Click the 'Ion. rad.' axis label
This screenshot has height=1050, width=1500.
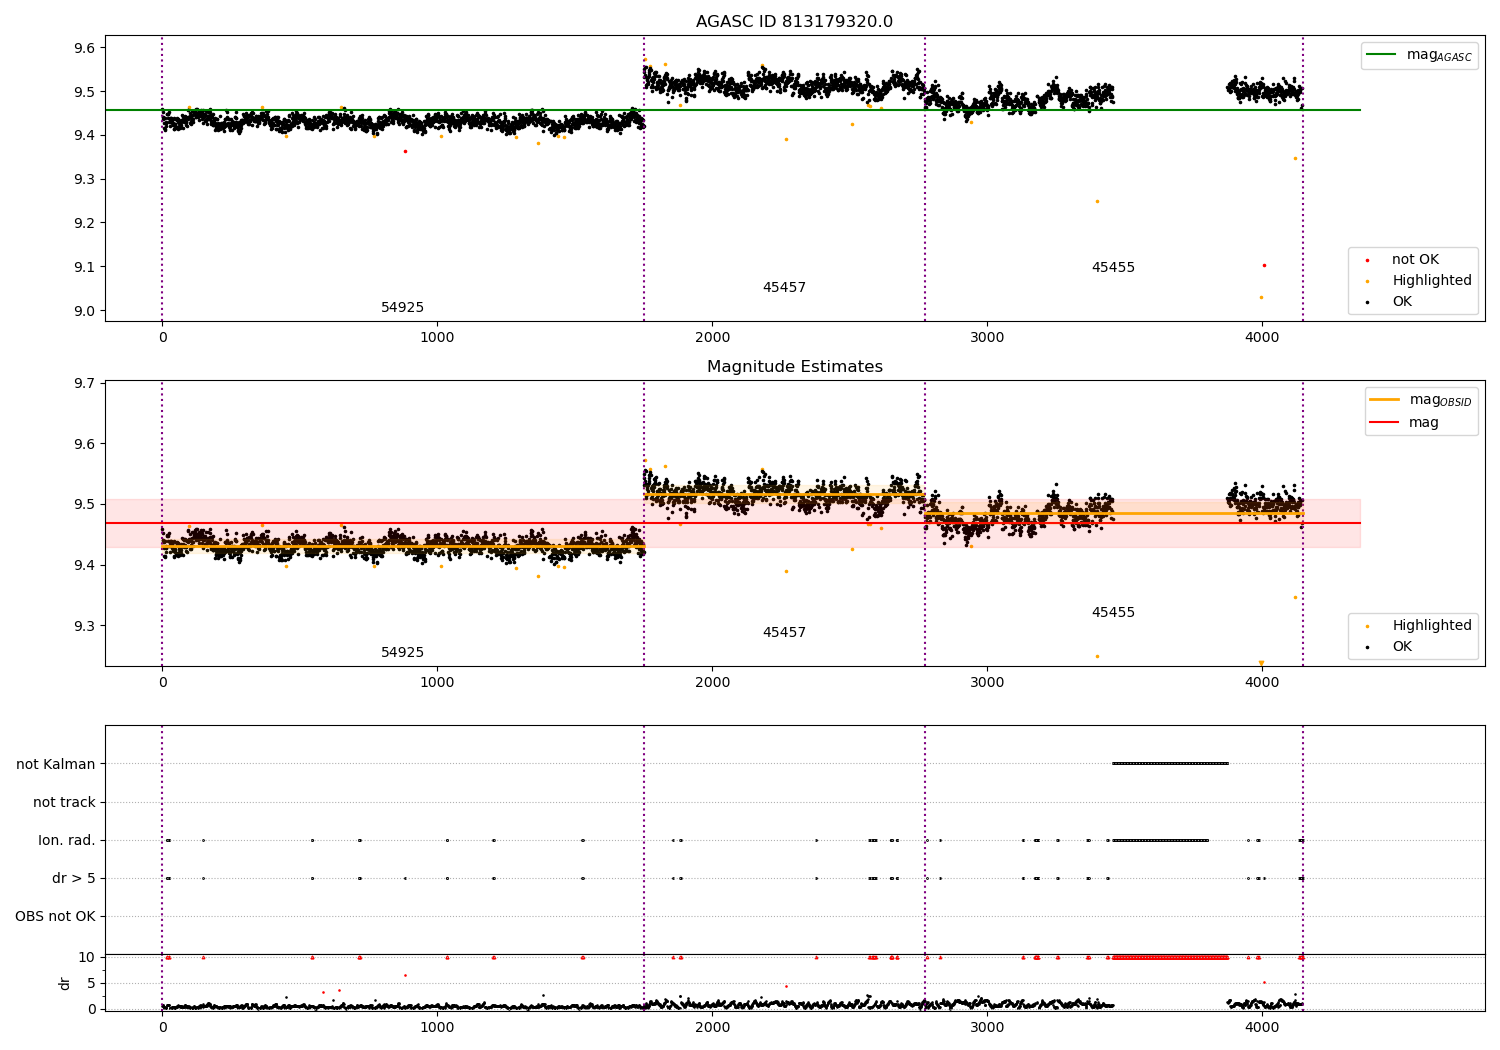point(67,841)
